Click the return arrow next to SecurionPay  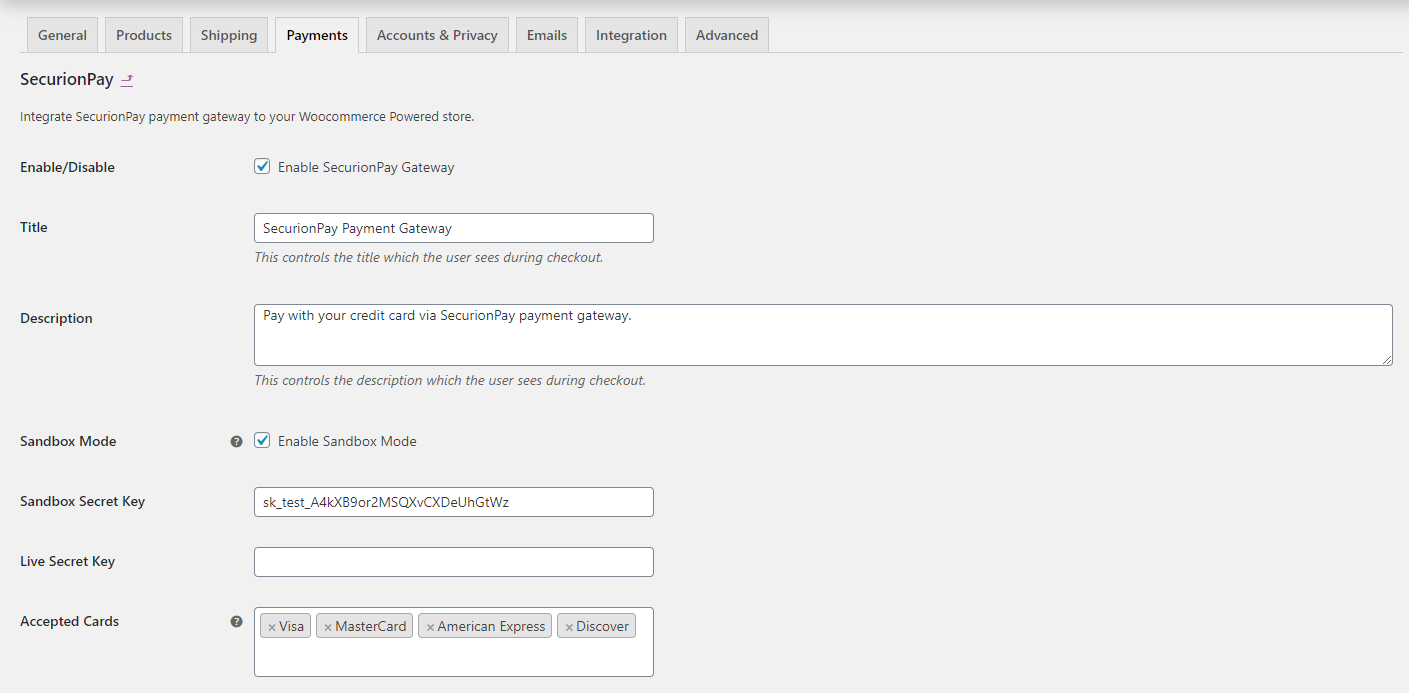[x=127, y=80]
